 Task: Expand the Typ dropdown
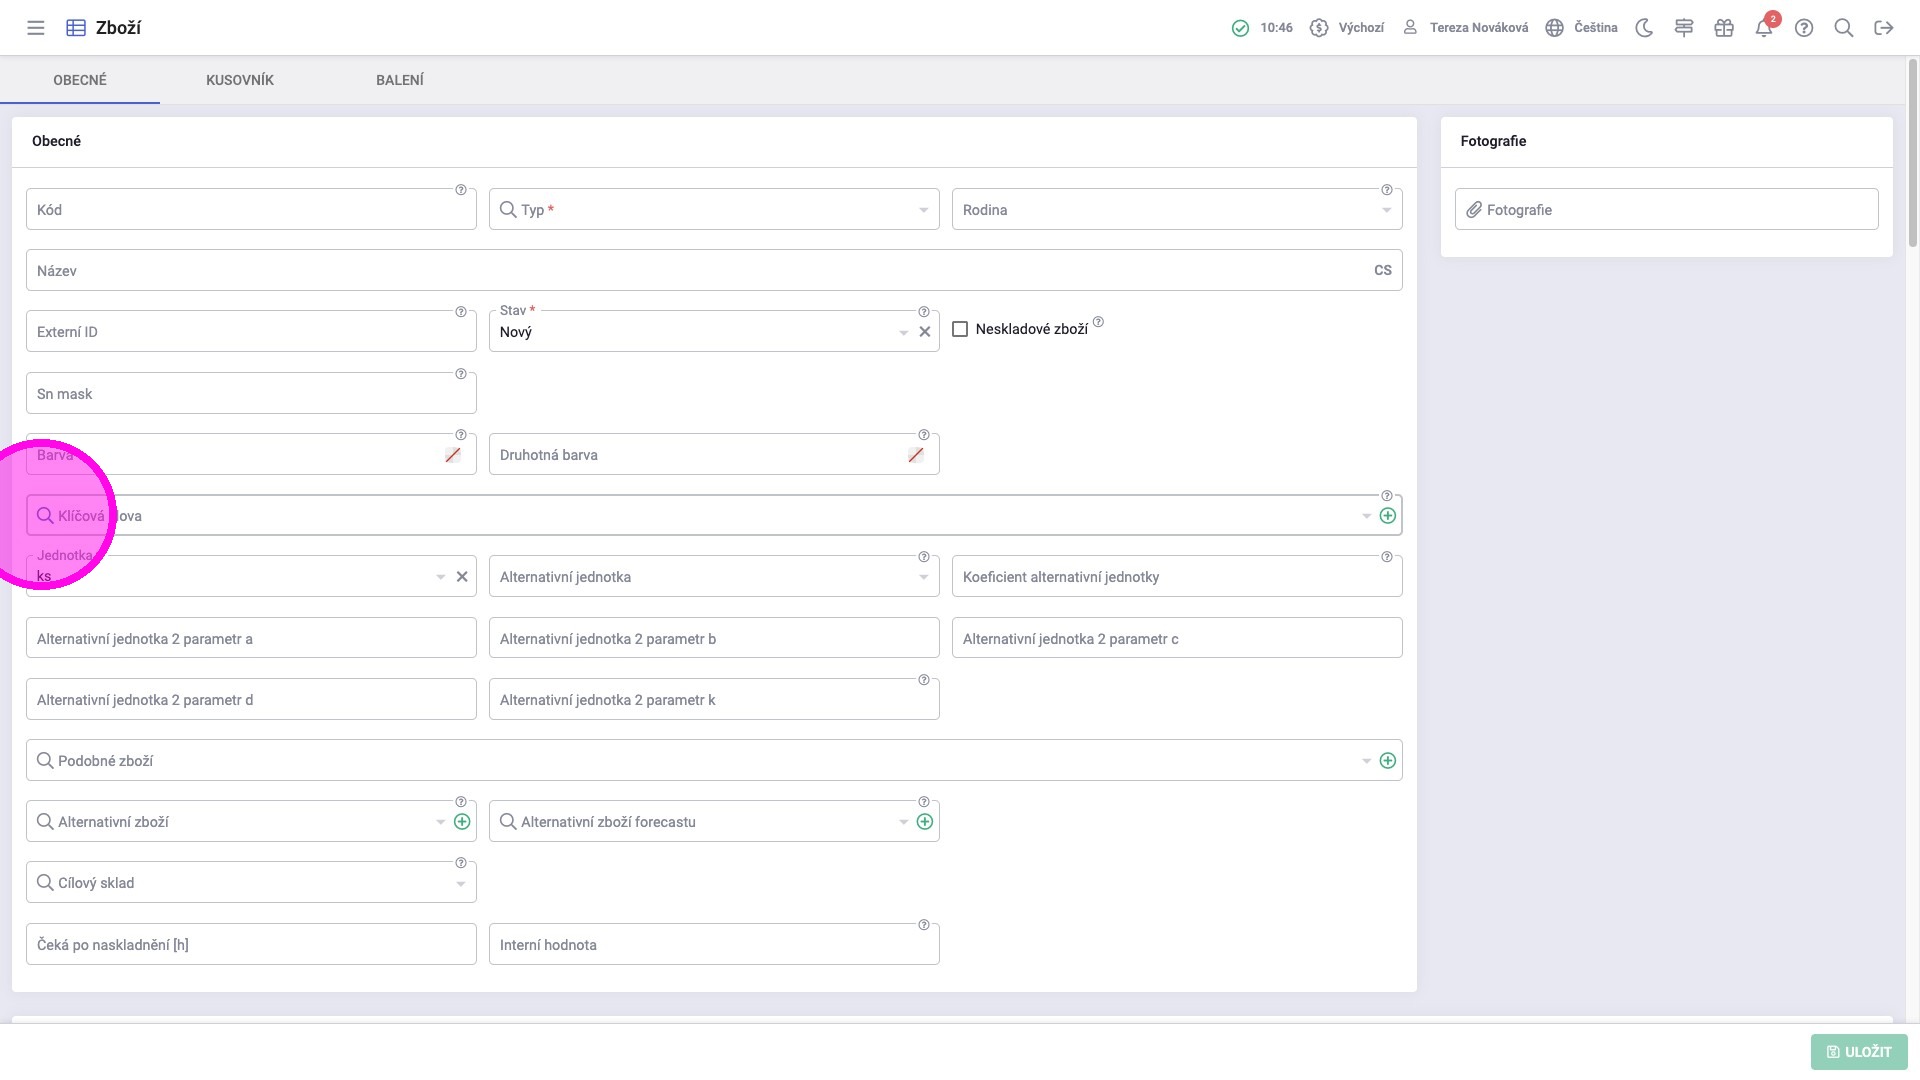coord(923,210)
